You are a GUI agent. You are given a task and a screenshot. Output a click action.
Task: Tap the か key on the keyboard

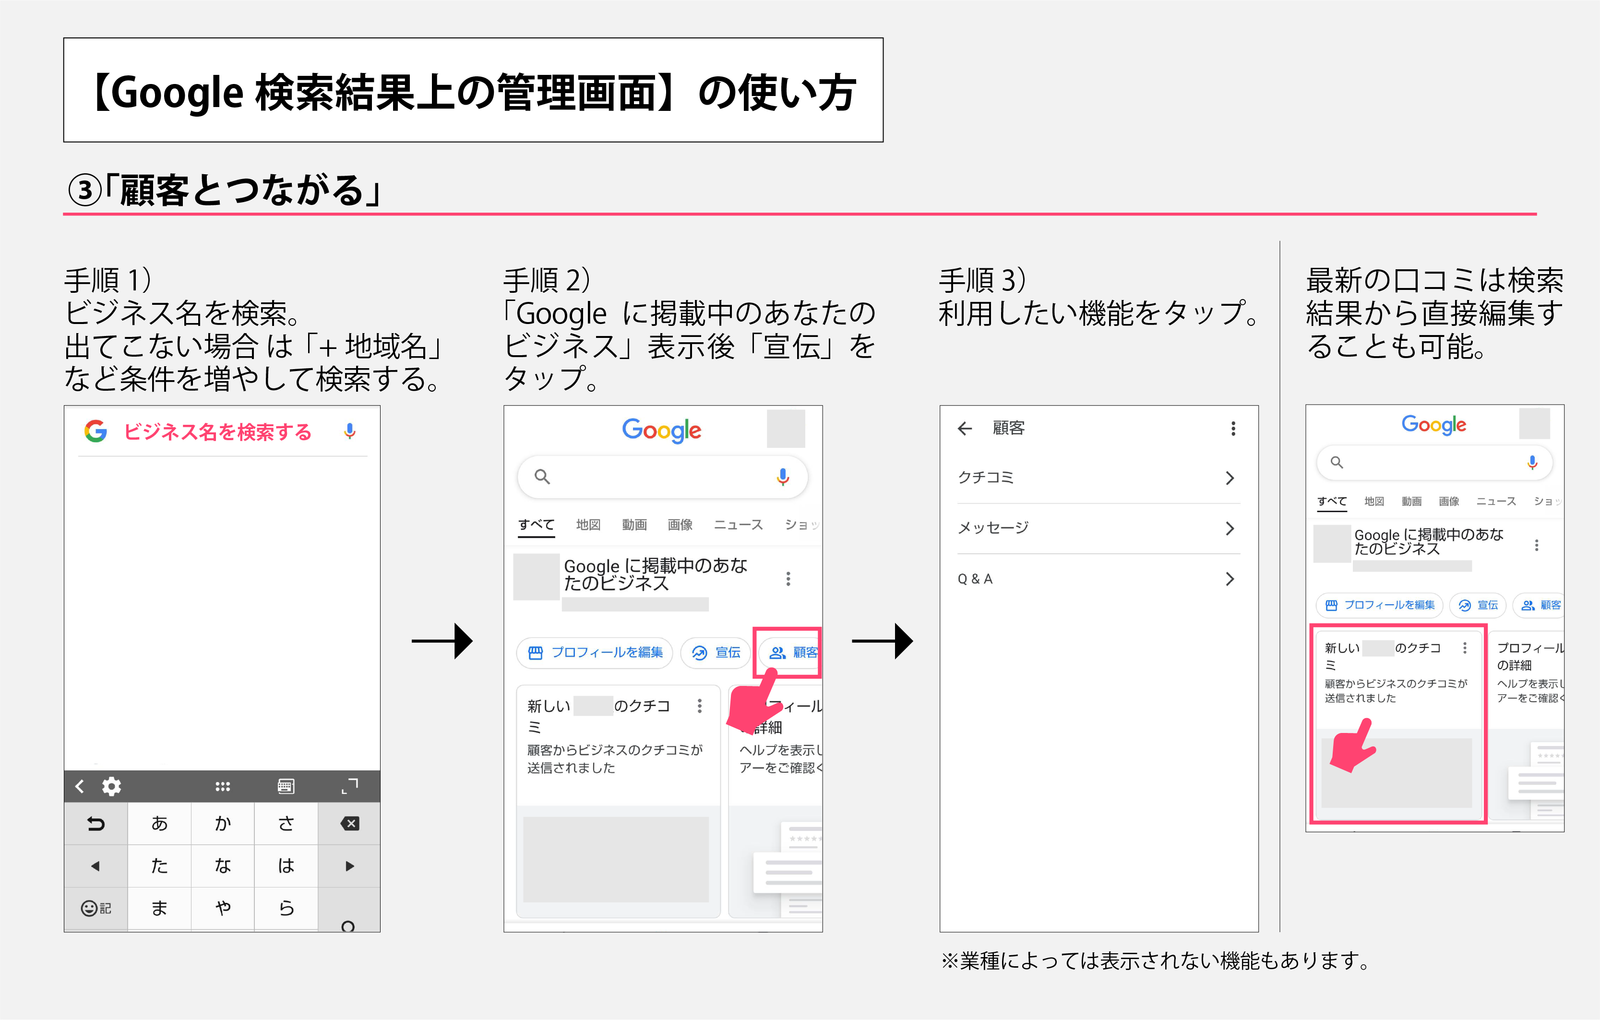[223, 824]
